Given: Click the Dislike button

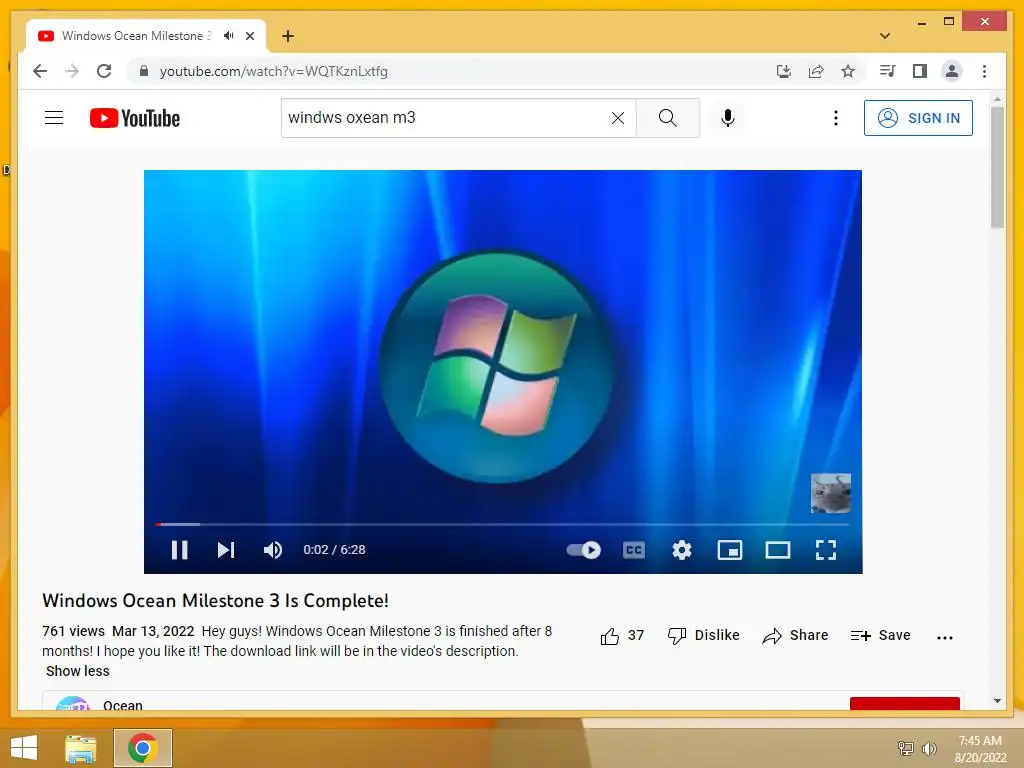Looking at the screenshot, I should point(703,635).
